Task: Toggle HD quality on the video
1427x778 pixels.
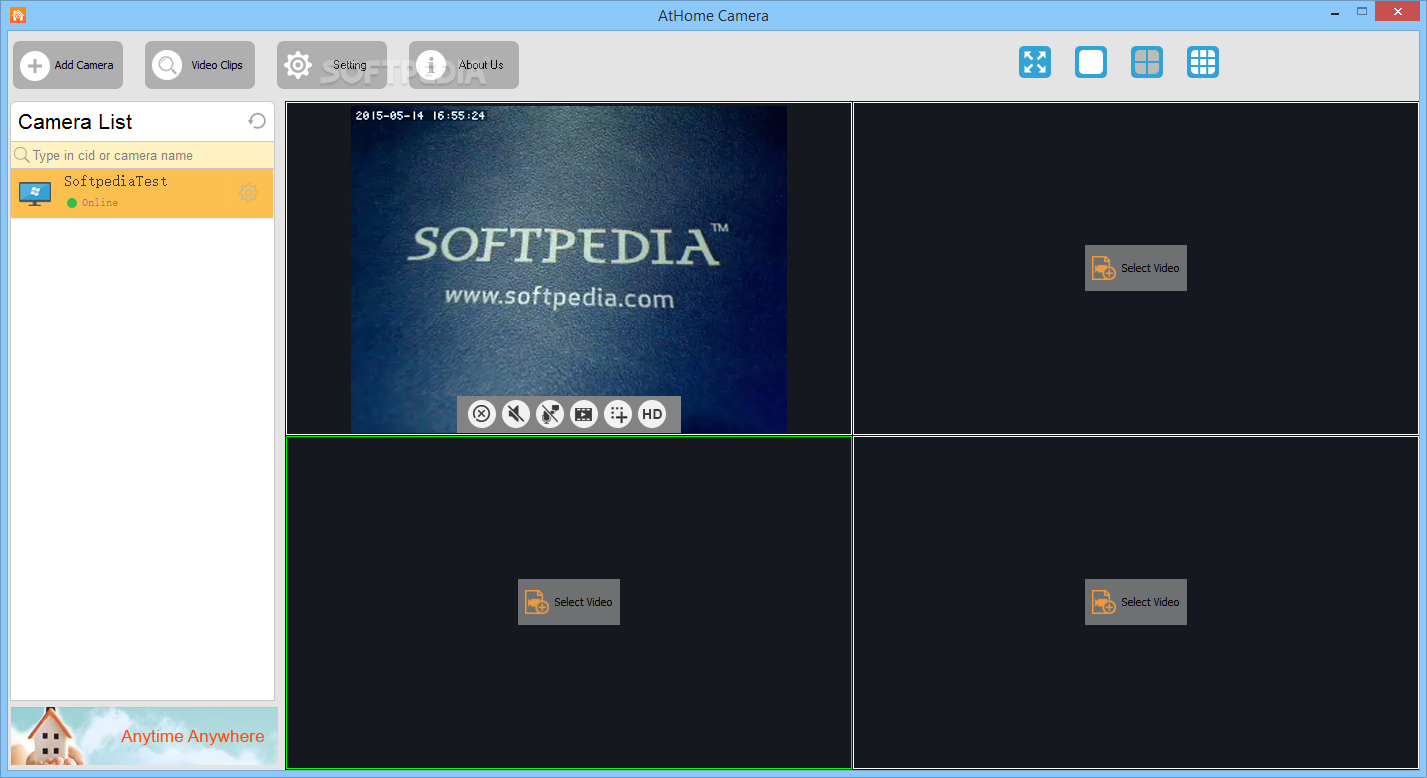Action: 652,414
